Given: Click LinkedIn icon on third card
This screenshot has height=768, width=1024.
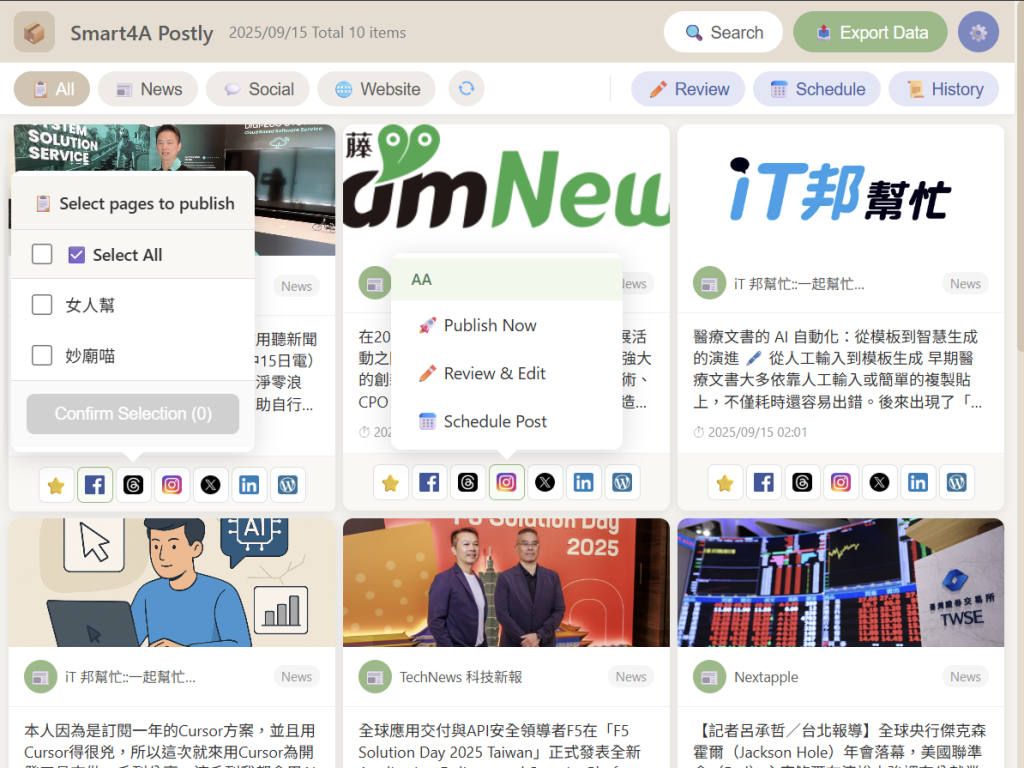Looking at the screenshot, I should pos(917,483).
